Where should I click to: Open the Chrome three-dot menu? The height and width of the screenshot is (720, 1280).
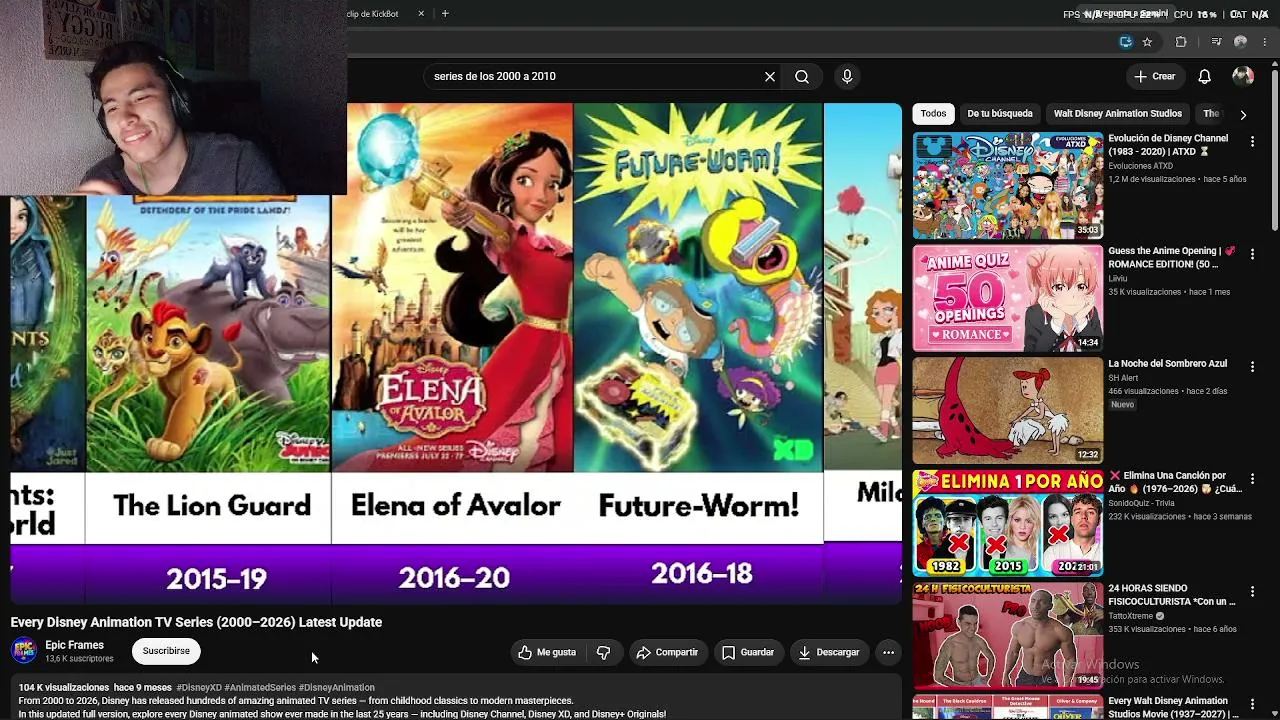click(1266, 42)
